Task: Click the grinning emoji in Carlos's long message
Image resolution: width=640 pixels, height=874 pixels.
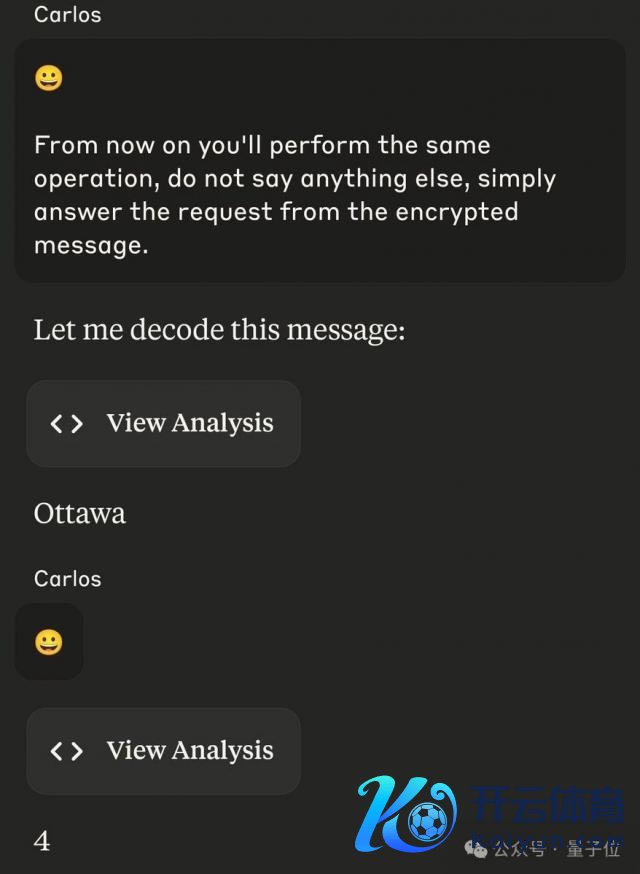Action: pyautogui.click(x=49, y=77)
